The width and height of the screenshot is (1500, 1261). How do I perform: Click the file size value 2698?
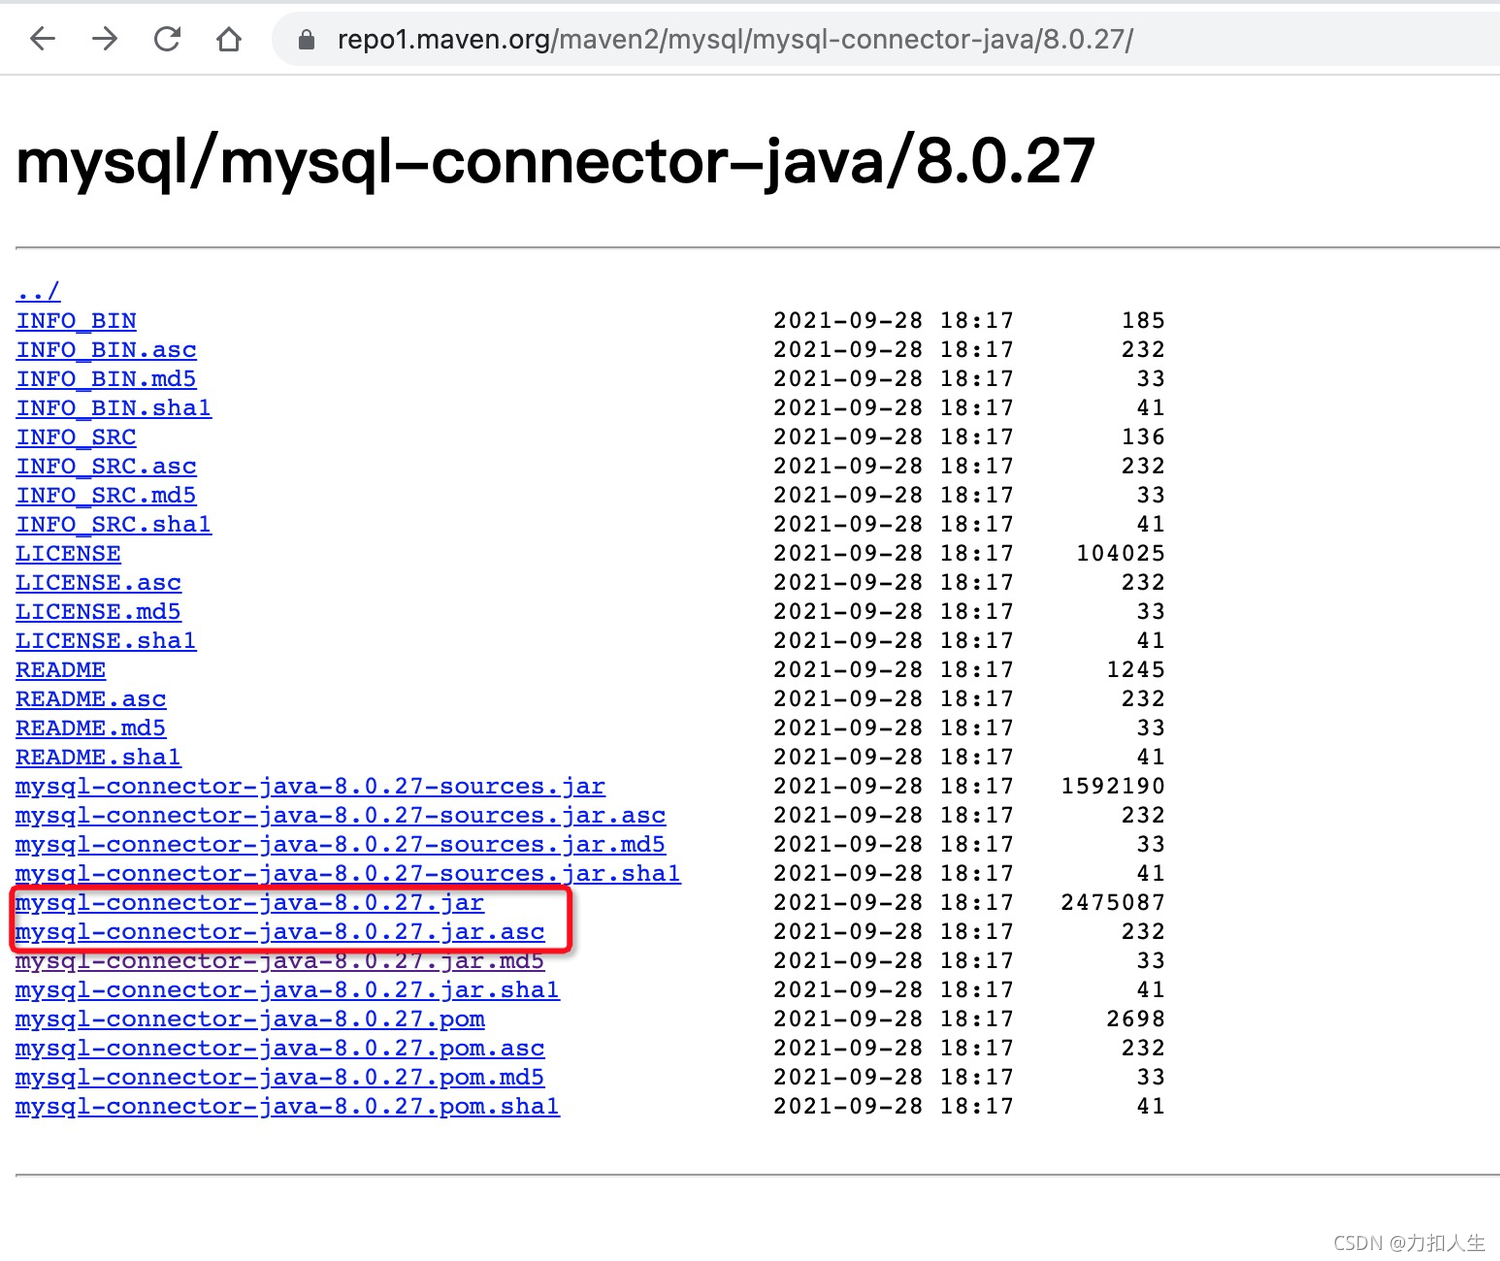(1136, 1018)
